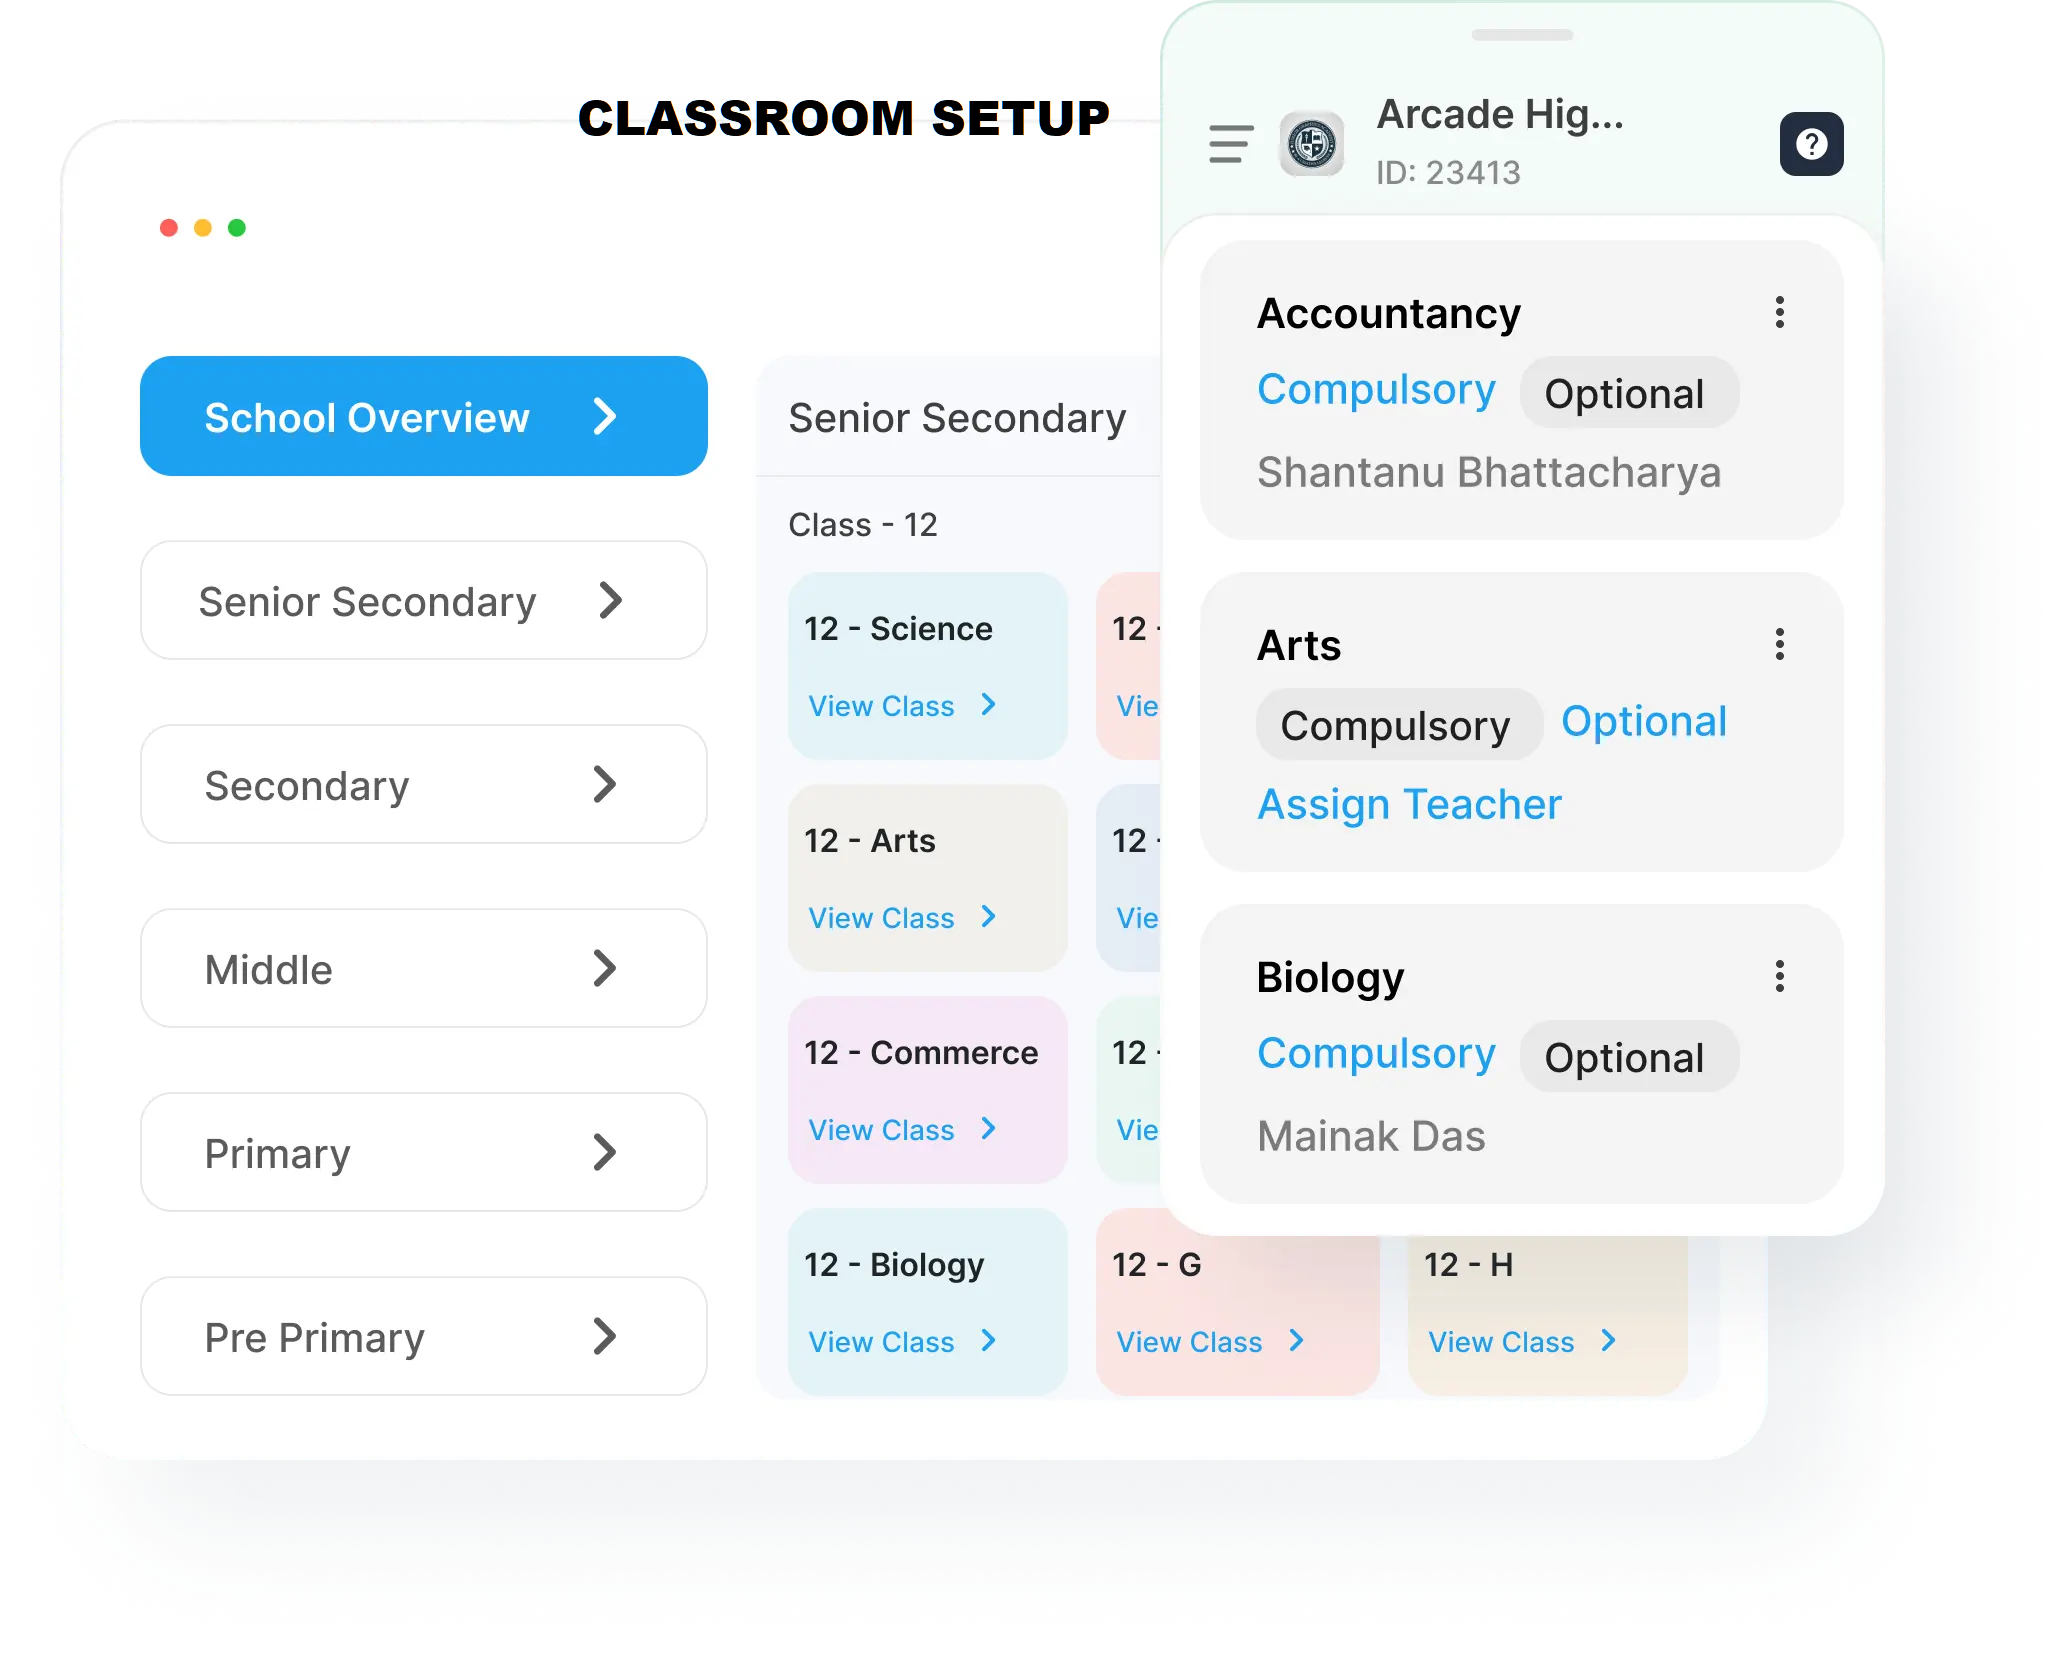Image resolution: width=2064 pixels, height=1658 pixels.
Task: Click View Class for 12 - Commerce
Action: pyautogui.click(x=882, y=1130)
